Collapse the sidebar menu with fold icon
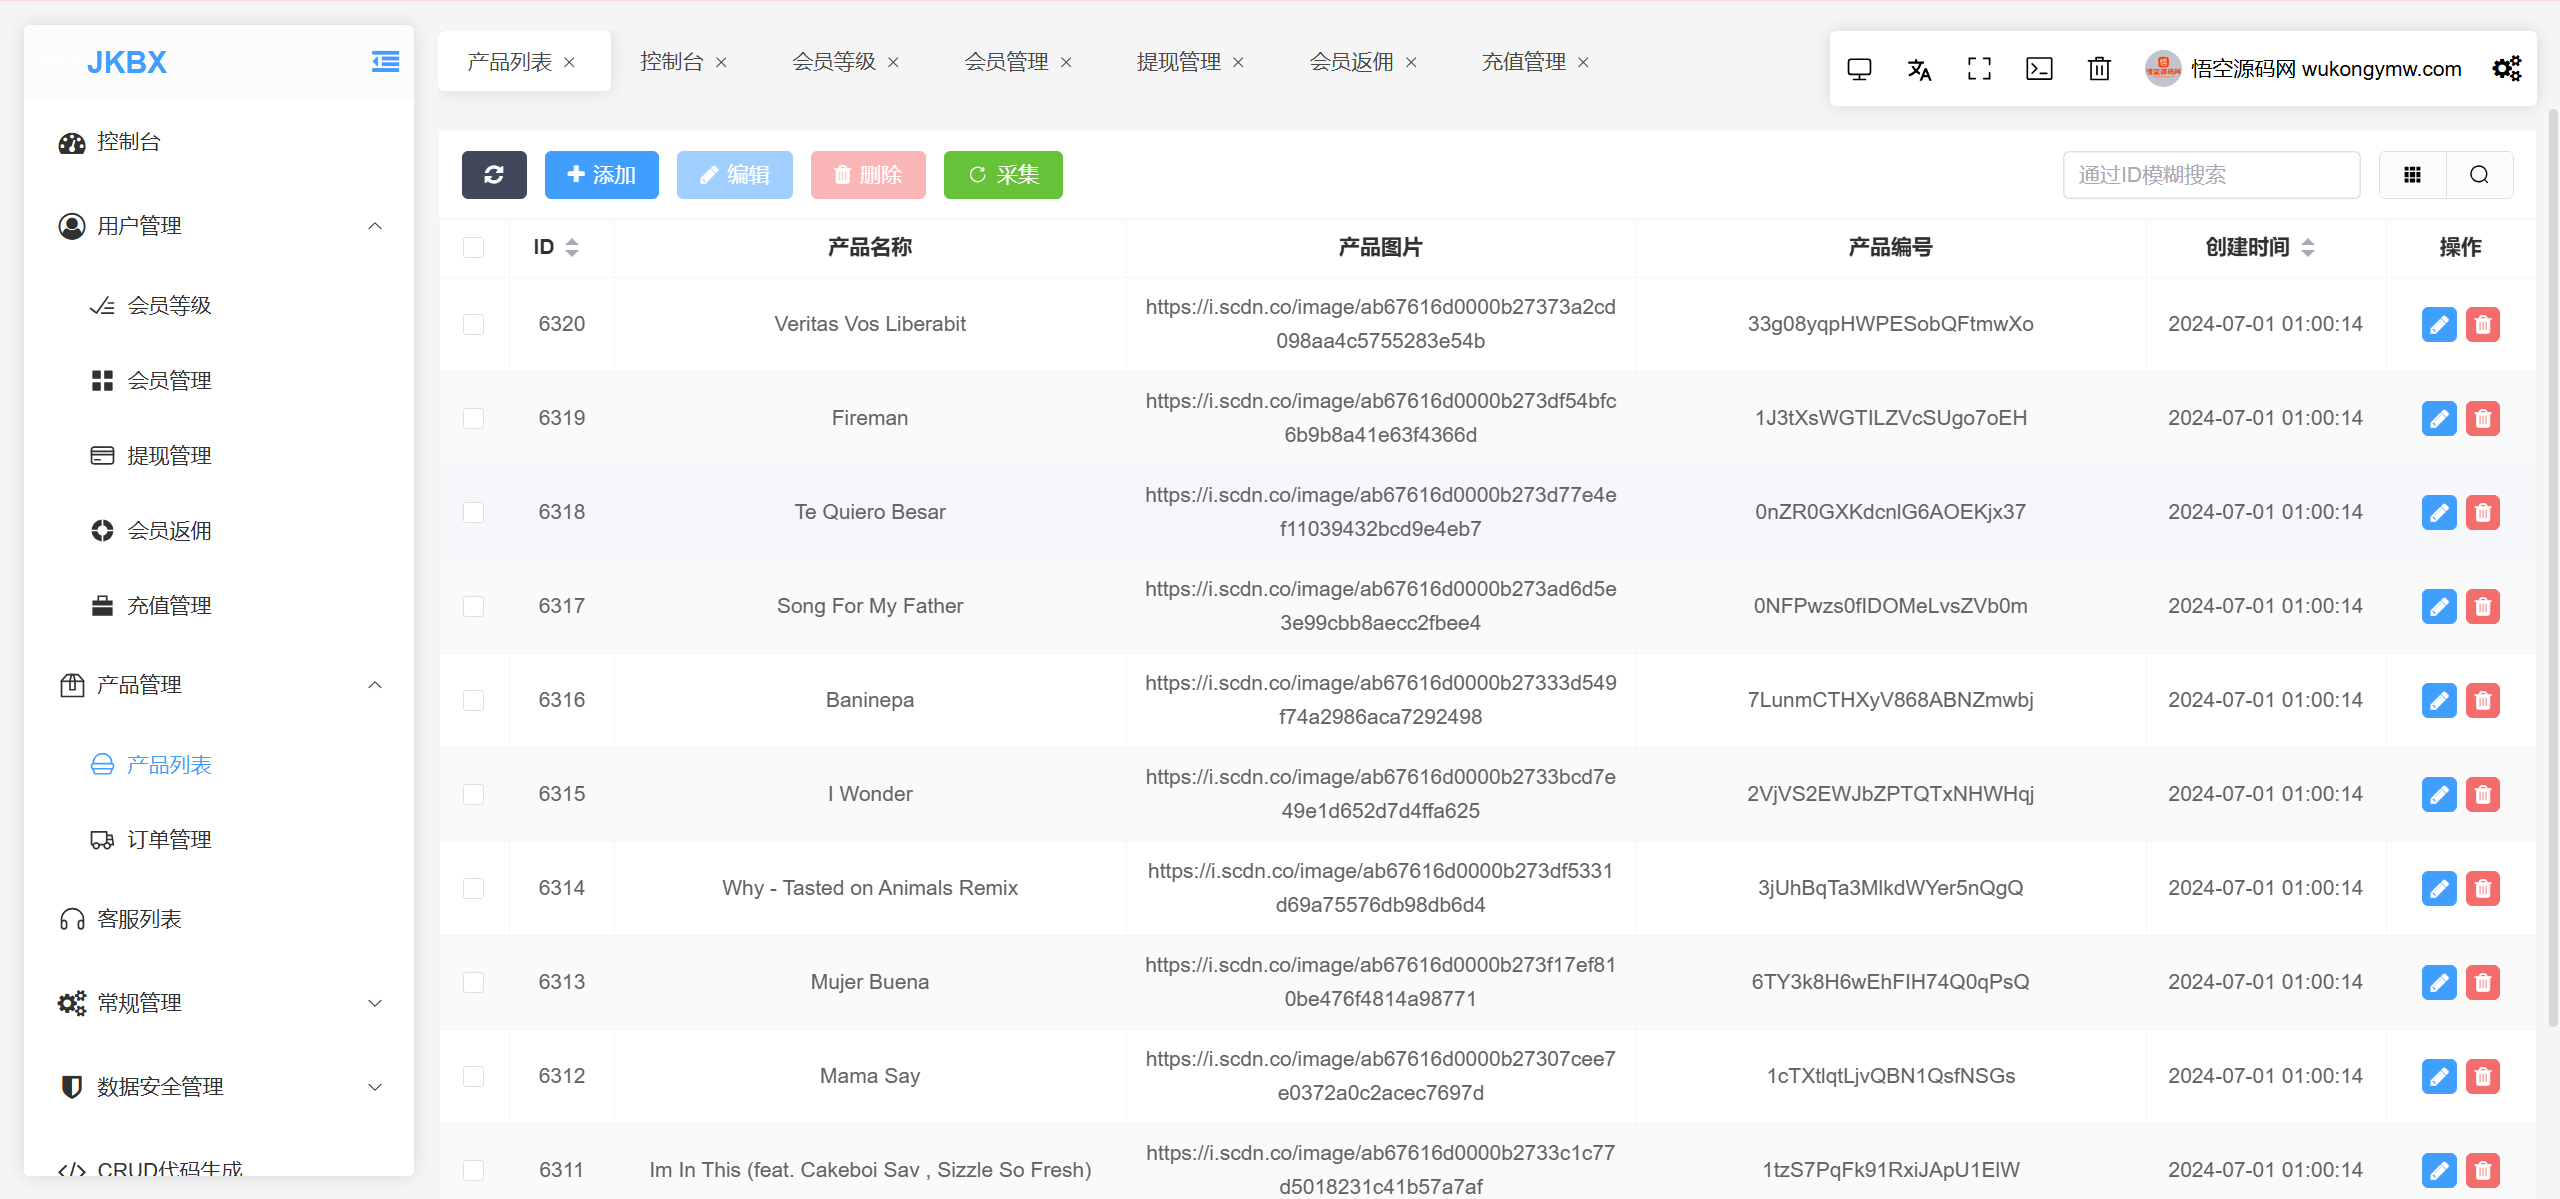 tap(385, 62)
